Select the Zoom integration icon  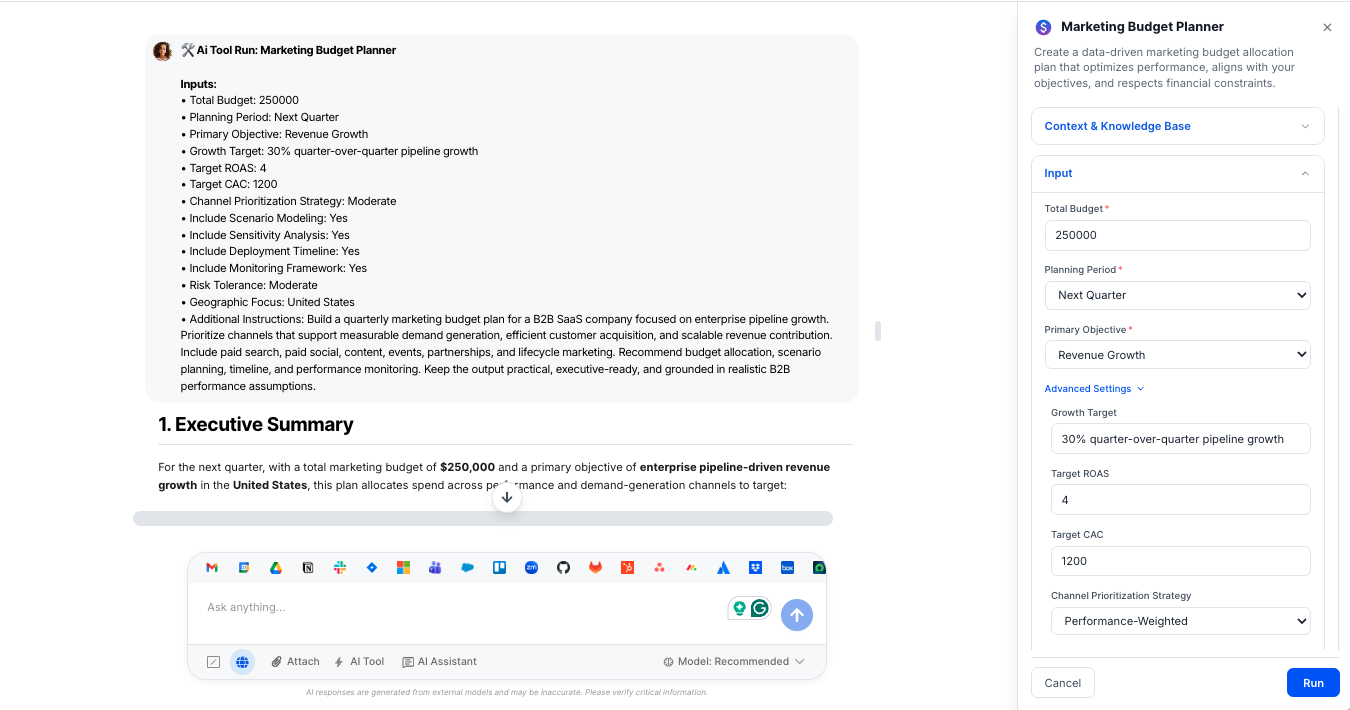click(x=531, y=567)
